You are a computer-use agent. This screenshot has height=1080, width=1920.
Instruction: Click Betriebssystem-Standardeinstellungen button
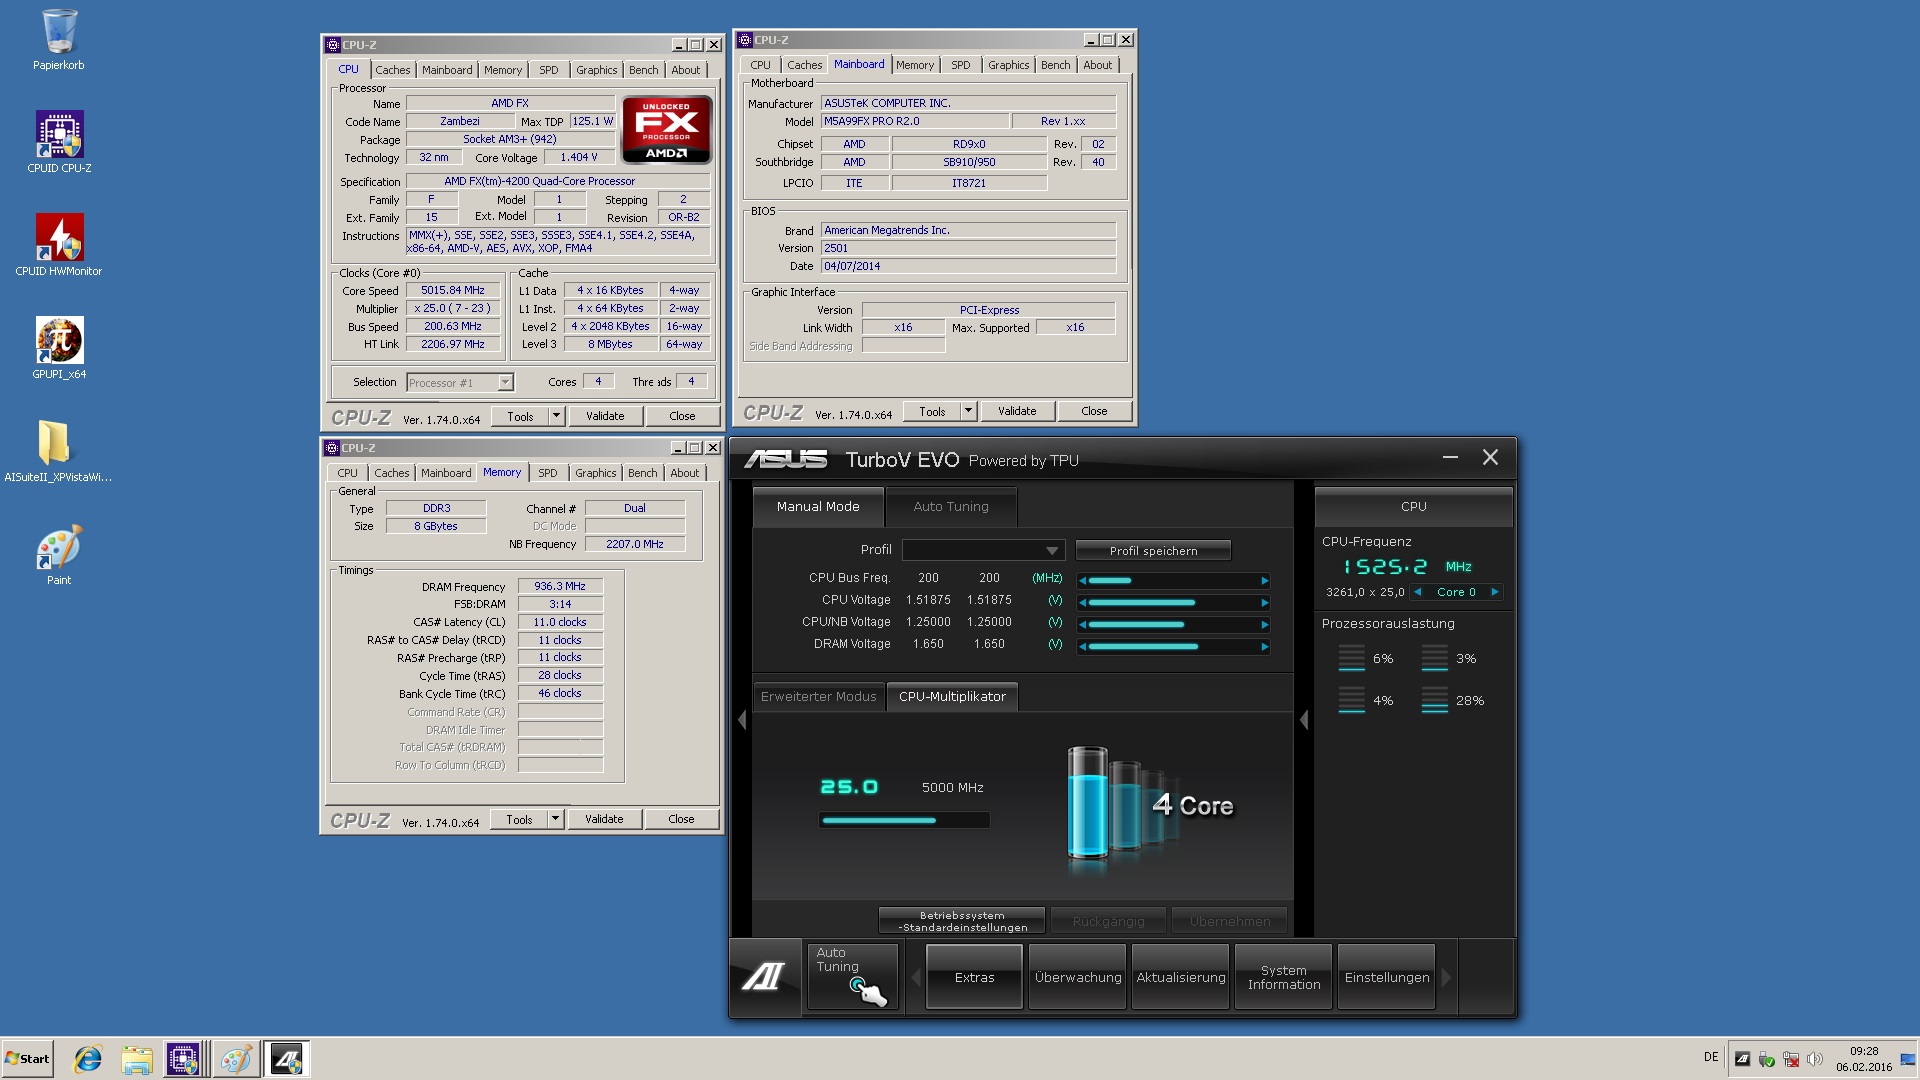pos(962,921)
